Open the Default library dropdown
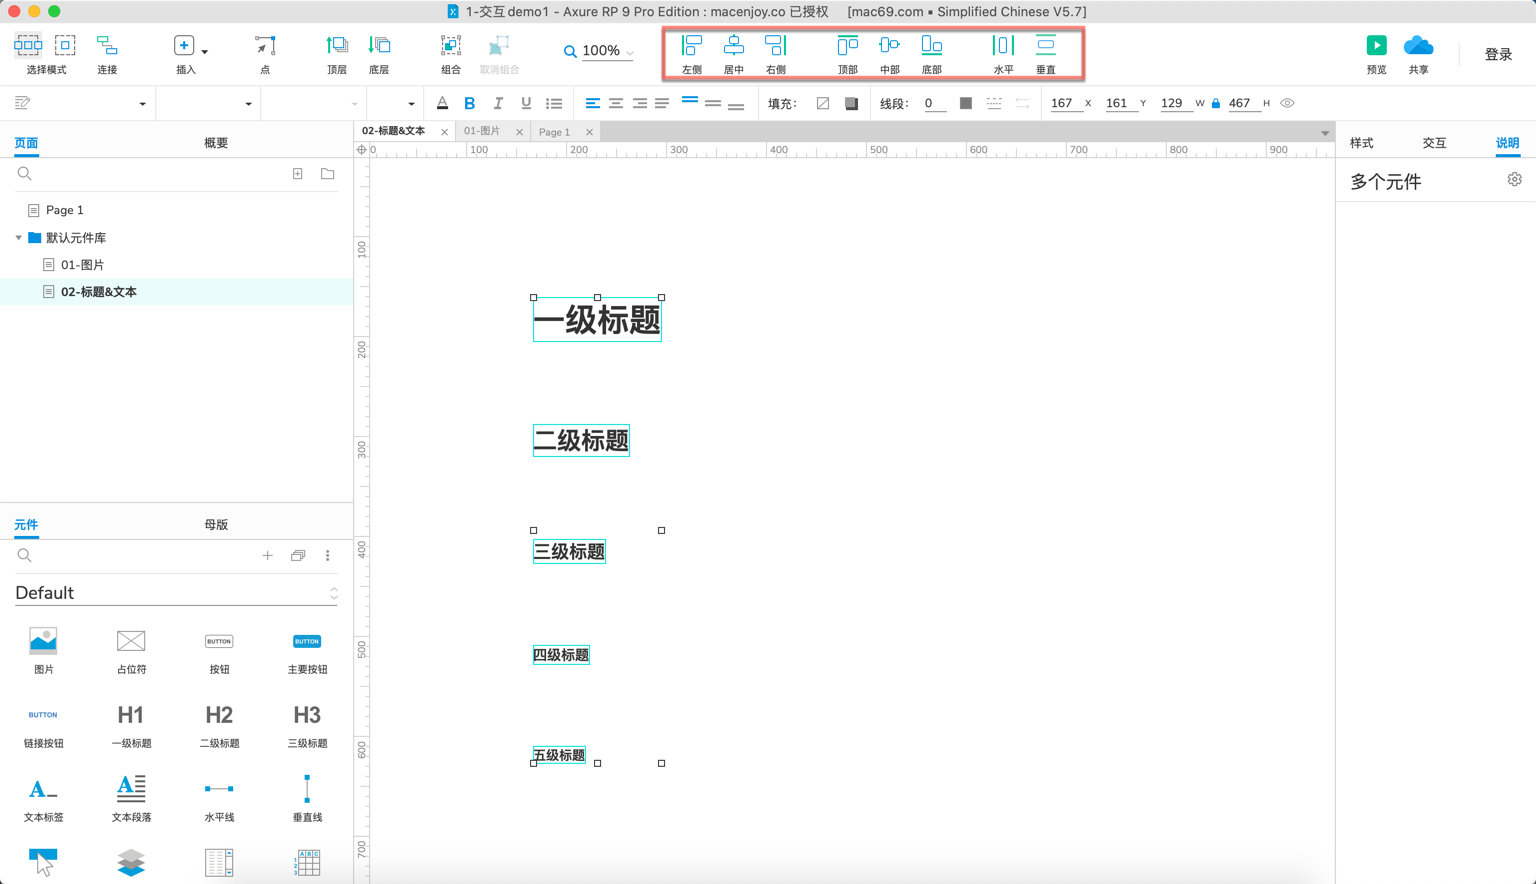 (177, 593)
